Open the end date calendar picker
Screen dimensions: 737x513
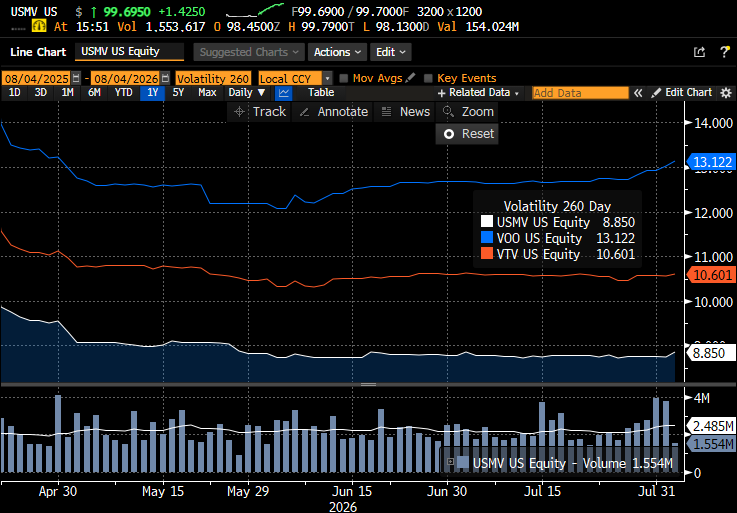click(165, 78)
